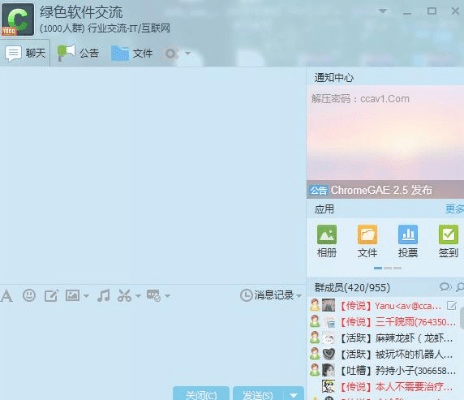Click the 应用 section header
Image resolution: width=464 pixels, height=400 pixels.
point(324,209)
